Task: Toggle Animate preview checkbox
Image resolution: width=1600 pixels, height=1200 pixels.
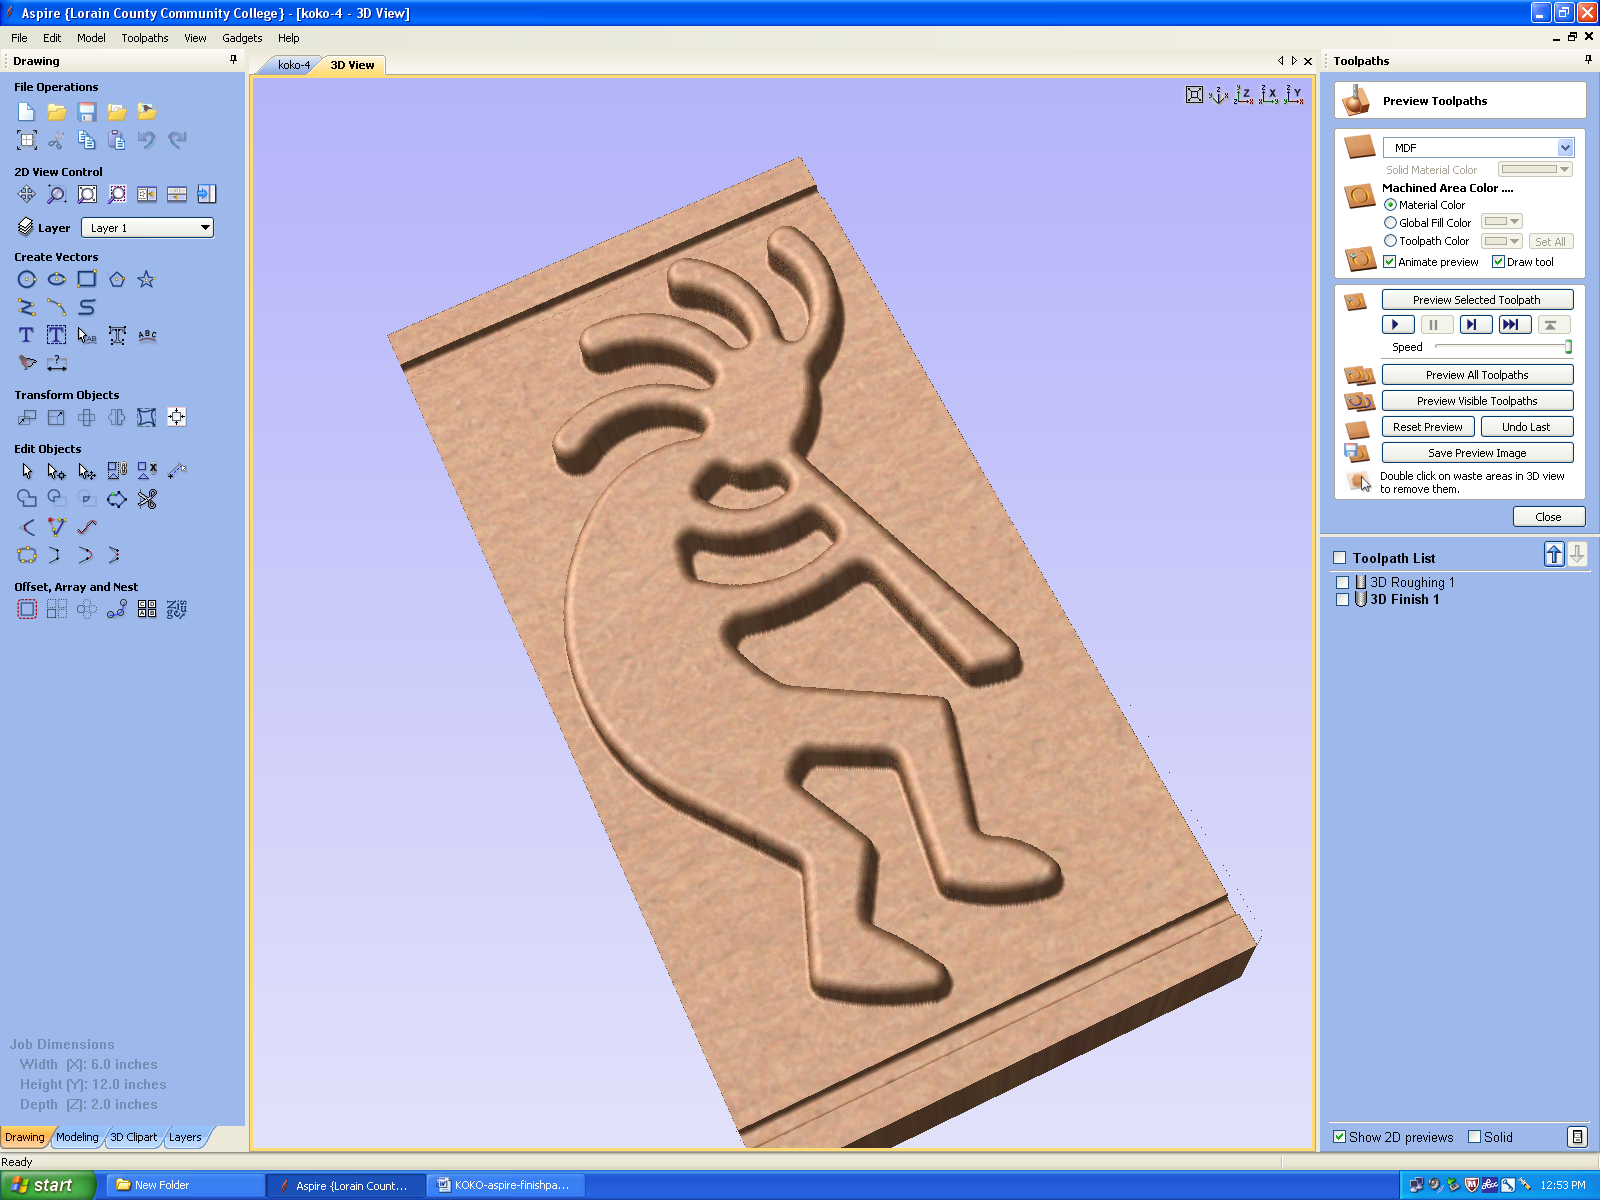Action: [1389, 262]
